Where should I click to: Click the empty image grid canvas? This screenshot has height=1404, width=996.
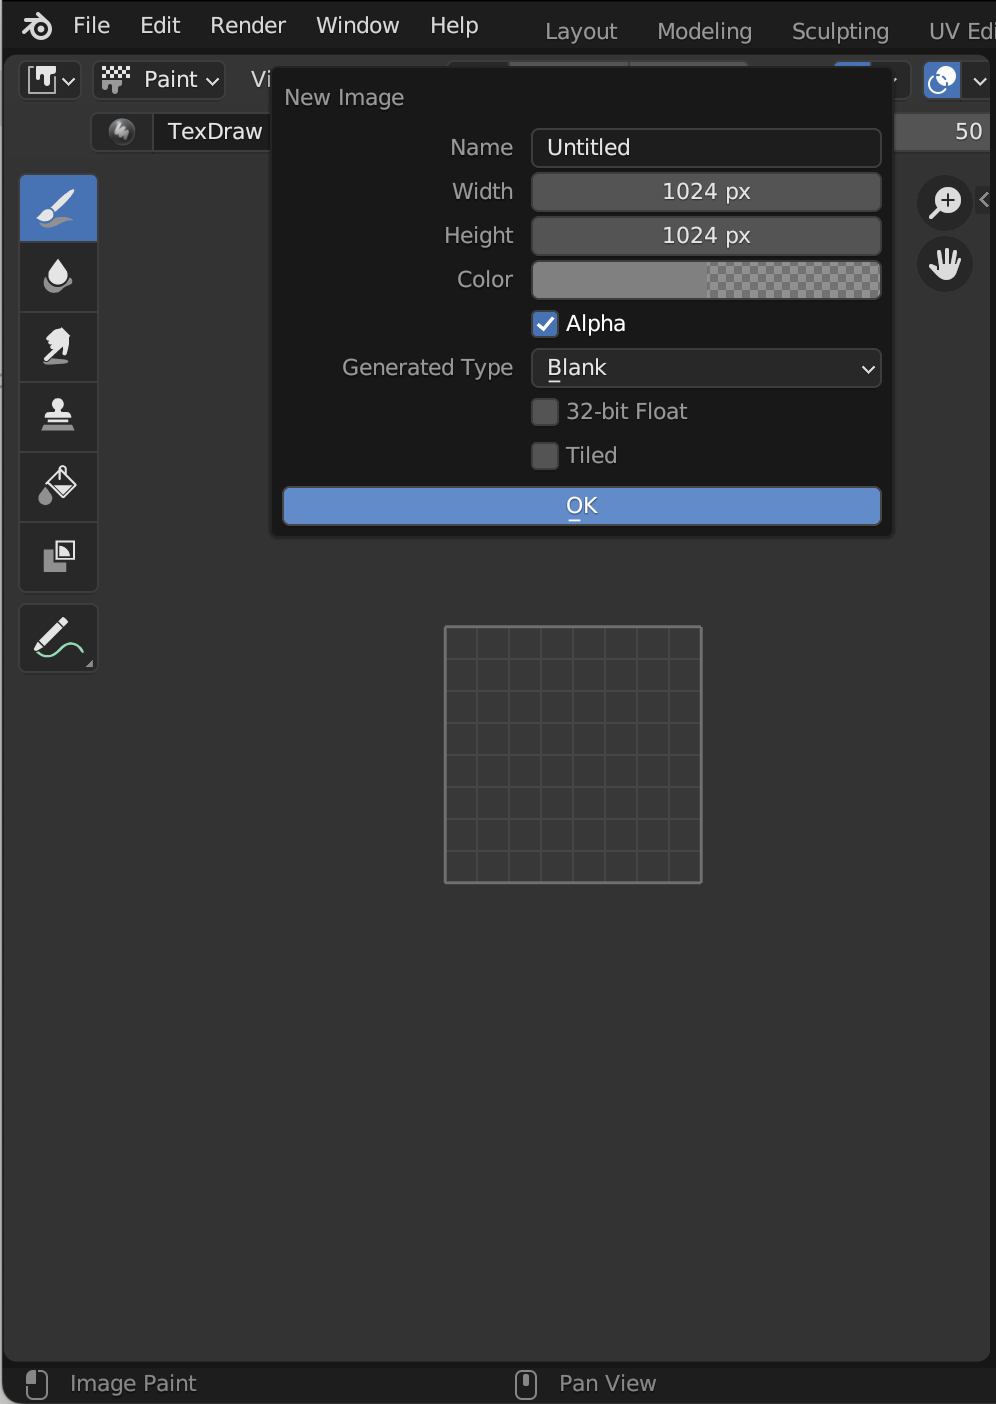[573, 755]
